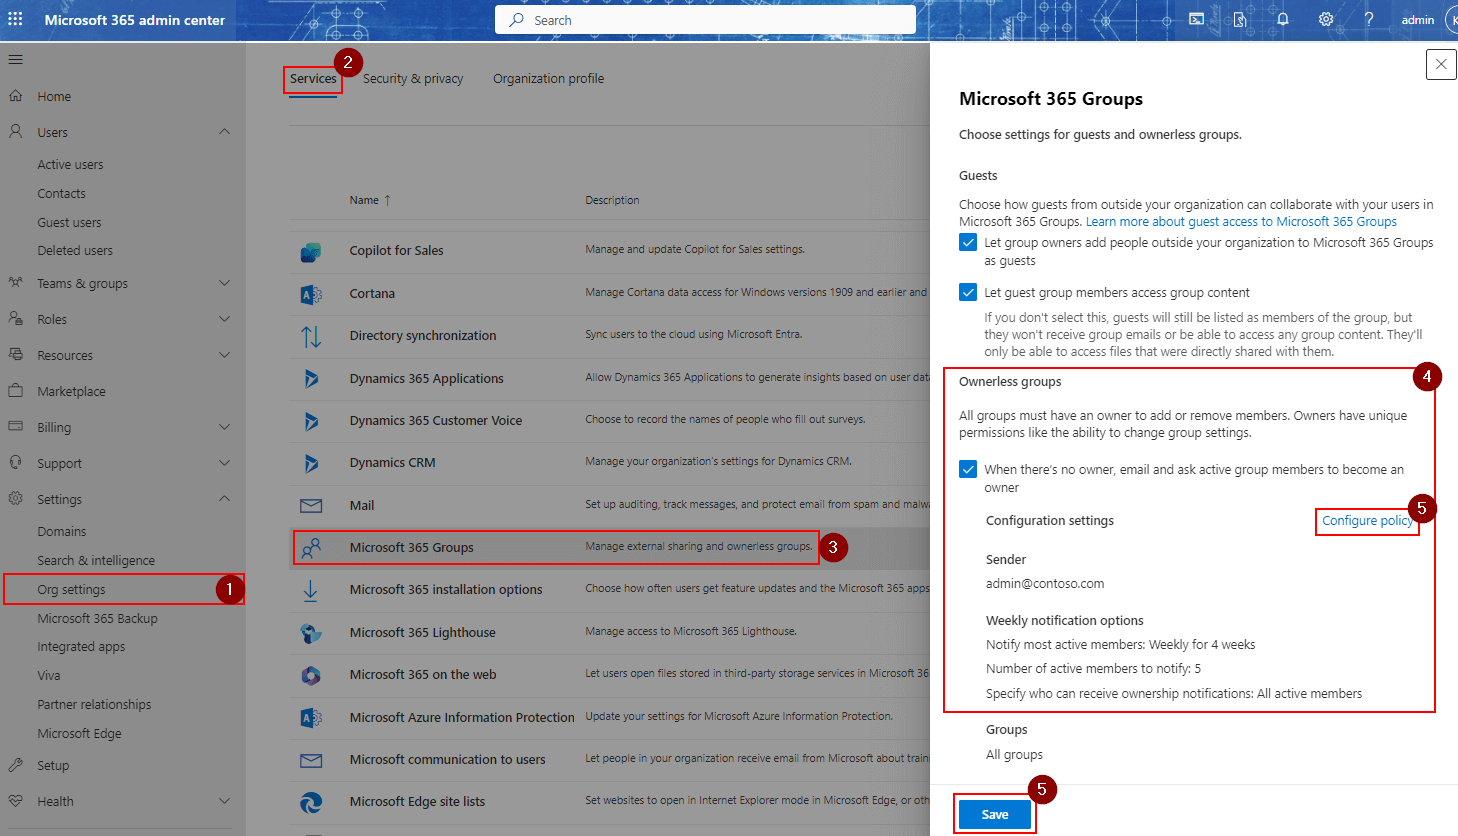Screen dimensions: 1458x836
Task: Click the notifications bell icon
Action: pos(1282,19)
